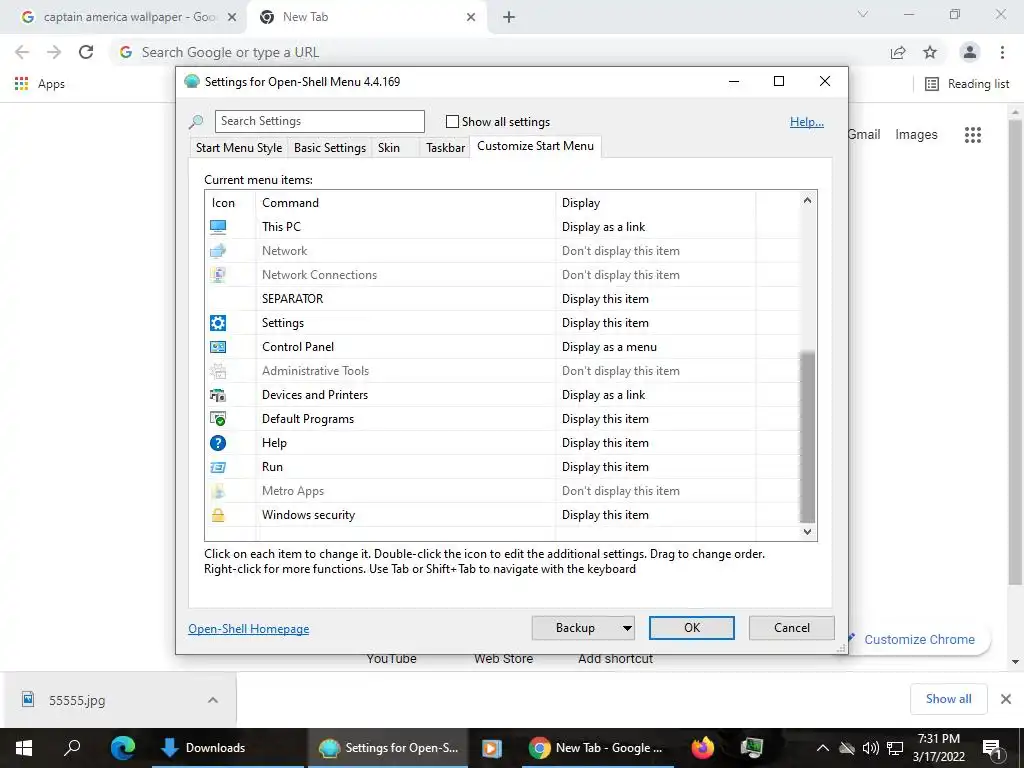Switch to Start Menu Style tab

pos(239,148)
